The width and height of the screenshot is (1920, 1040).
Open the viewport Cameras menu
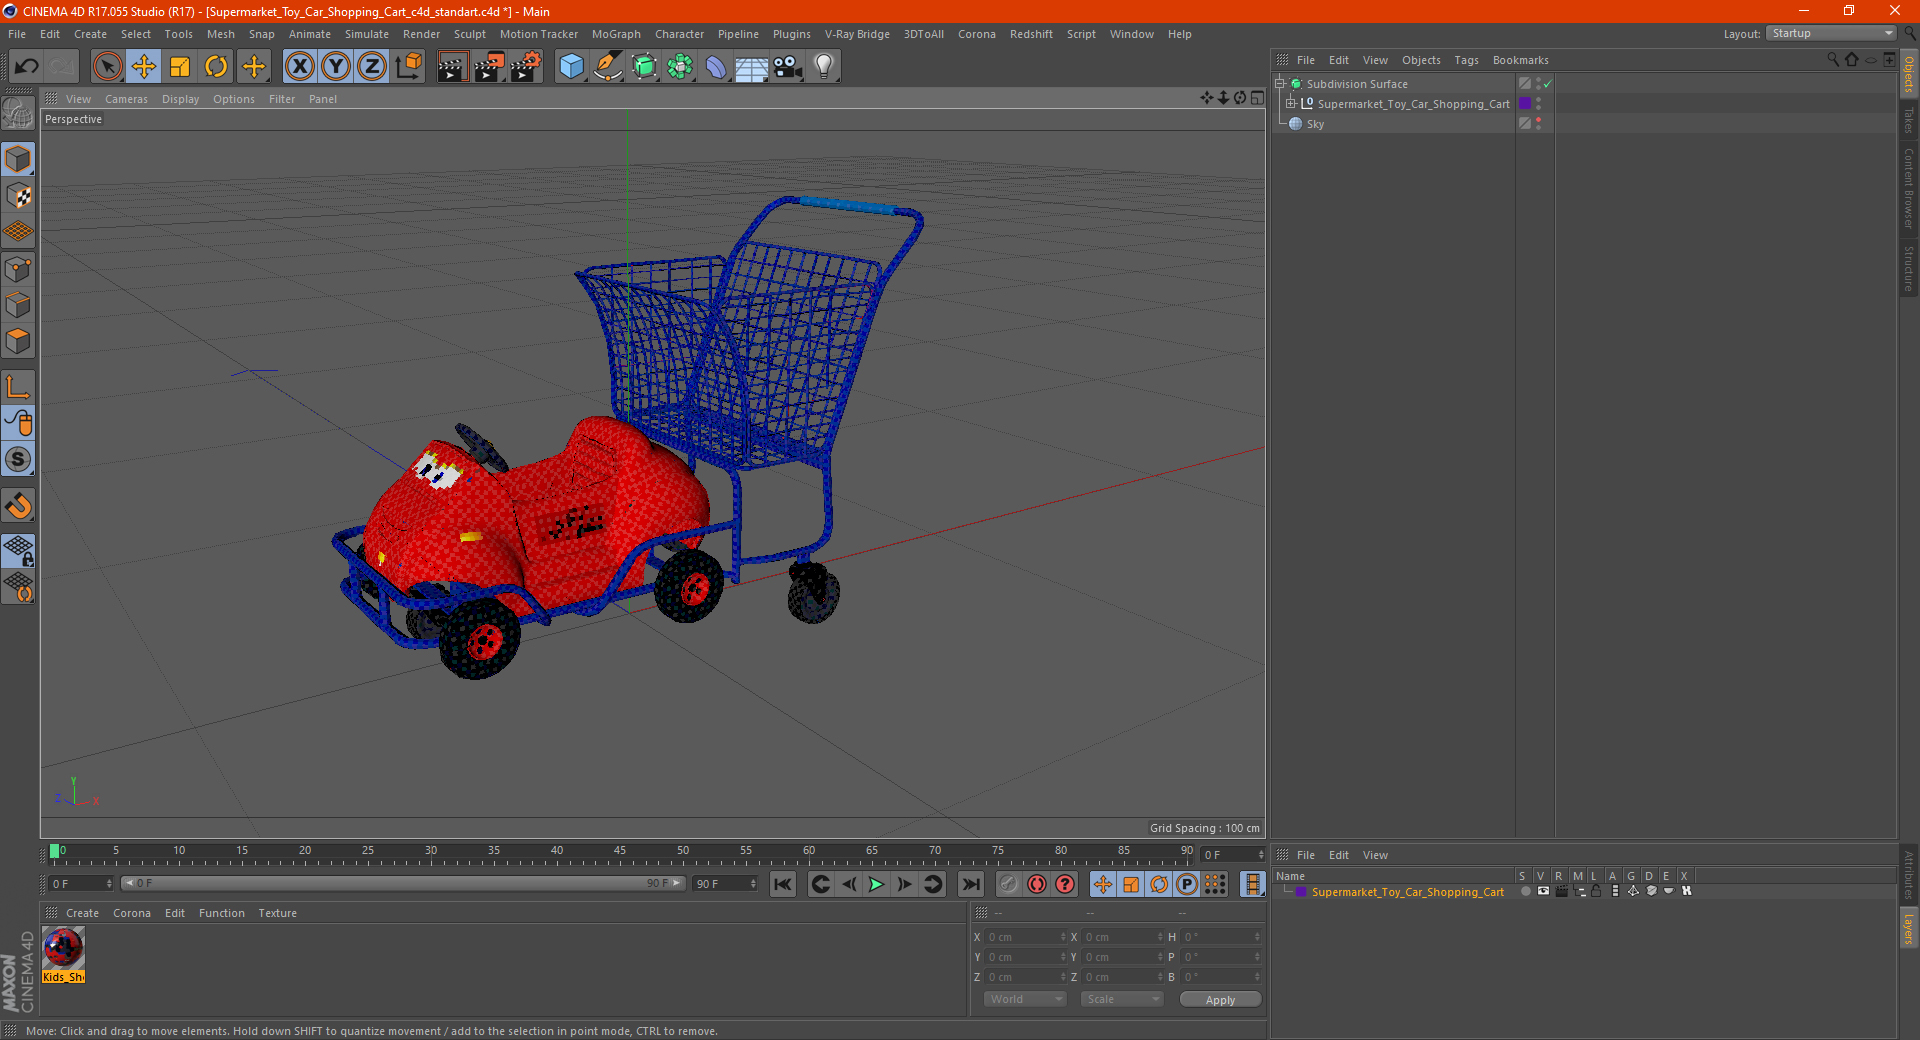[x=126, y=99]
